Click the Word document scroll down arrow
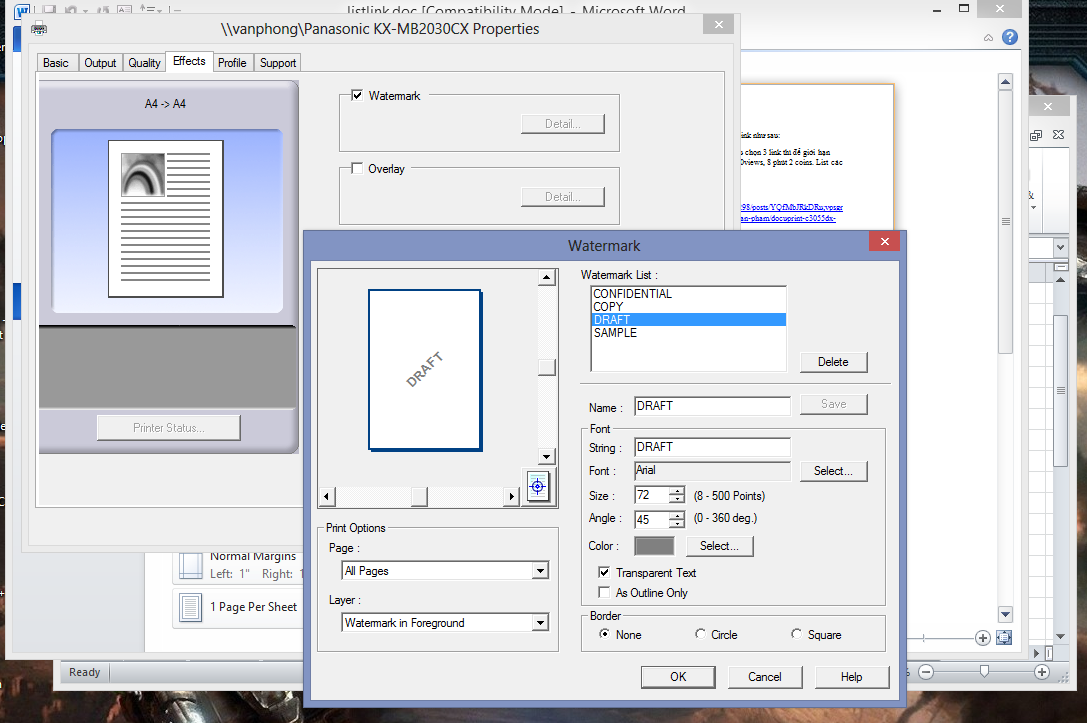Image resolution: width=1087 pixels, height=723 pixels. (x=1005, y=614)
